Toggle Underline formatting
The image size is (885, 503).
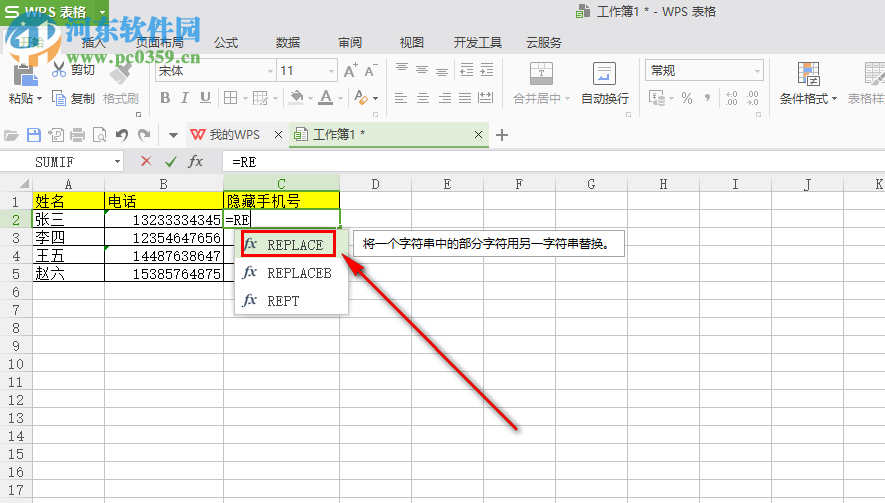coord(207,98)
